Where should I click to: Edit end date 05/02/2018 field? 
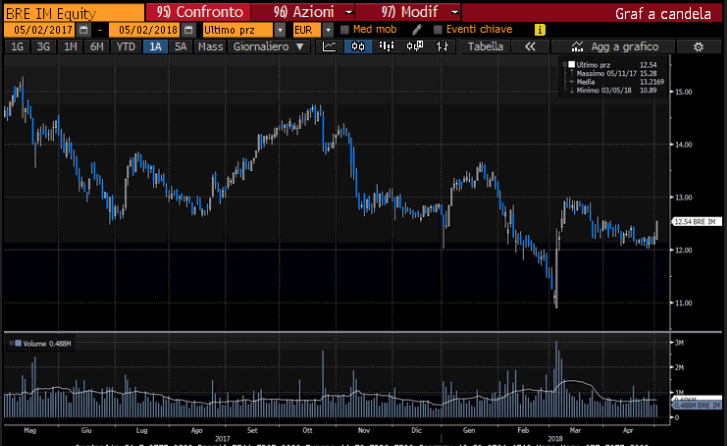pyautogui.click(x=145, y=30)
